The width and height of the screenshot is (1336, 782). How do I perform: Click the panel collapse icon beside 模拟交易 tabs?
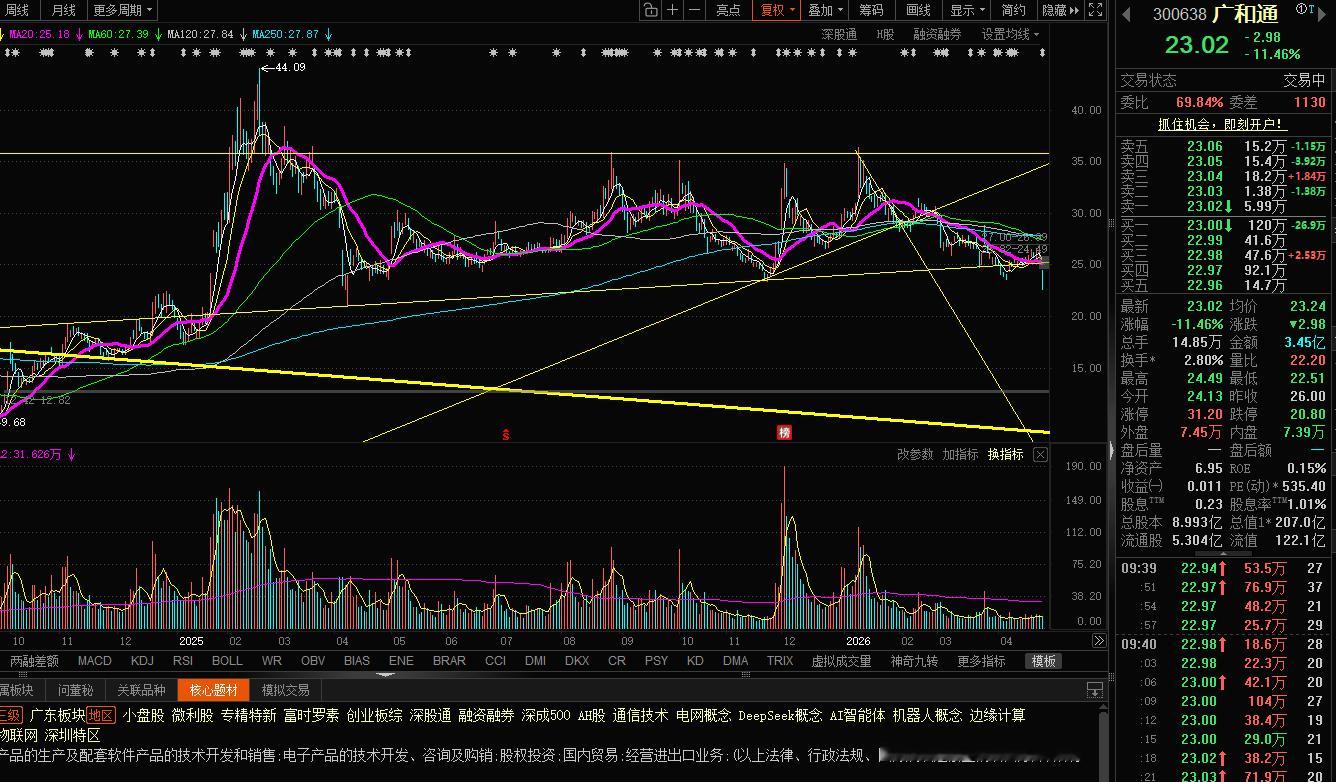tap(1095, 690)
